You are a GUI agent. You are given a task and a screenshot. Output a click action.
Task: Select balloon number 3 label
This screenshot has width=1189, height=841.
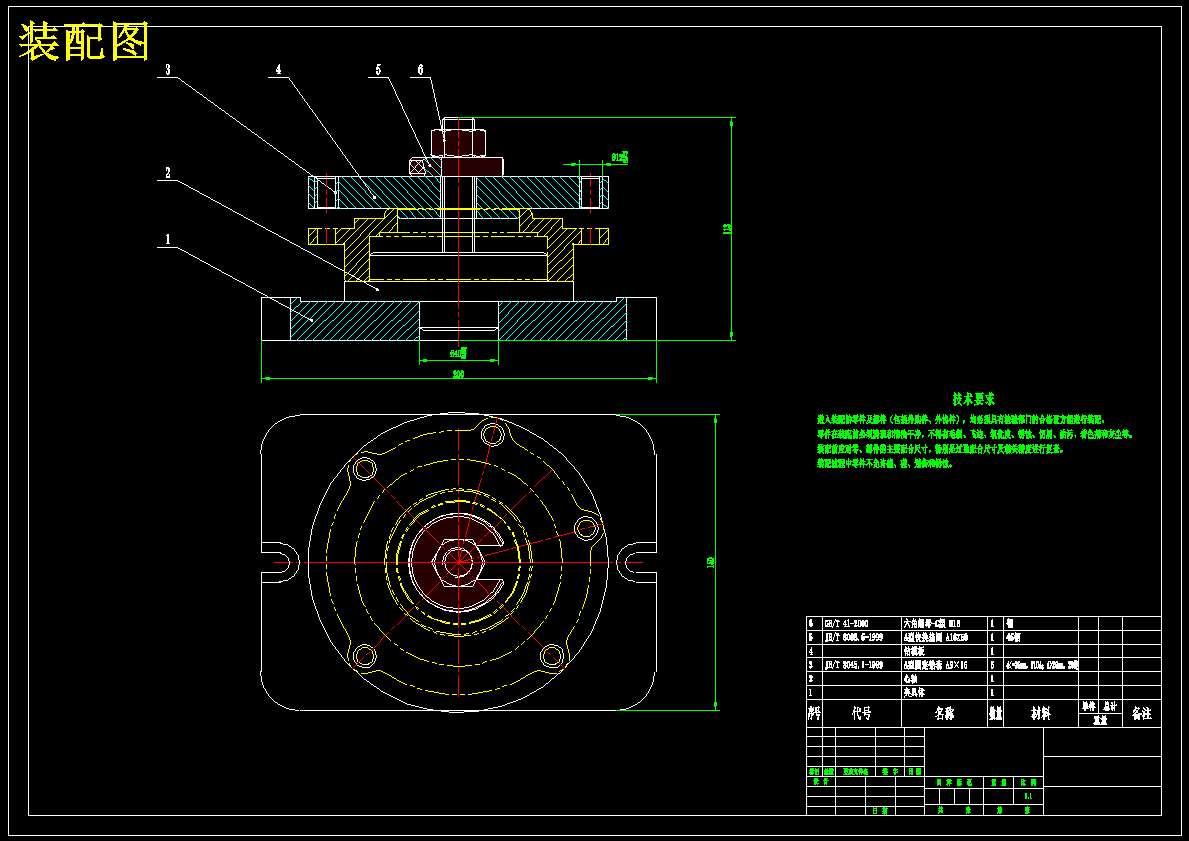pyautogui.click(x=168, y=70)
